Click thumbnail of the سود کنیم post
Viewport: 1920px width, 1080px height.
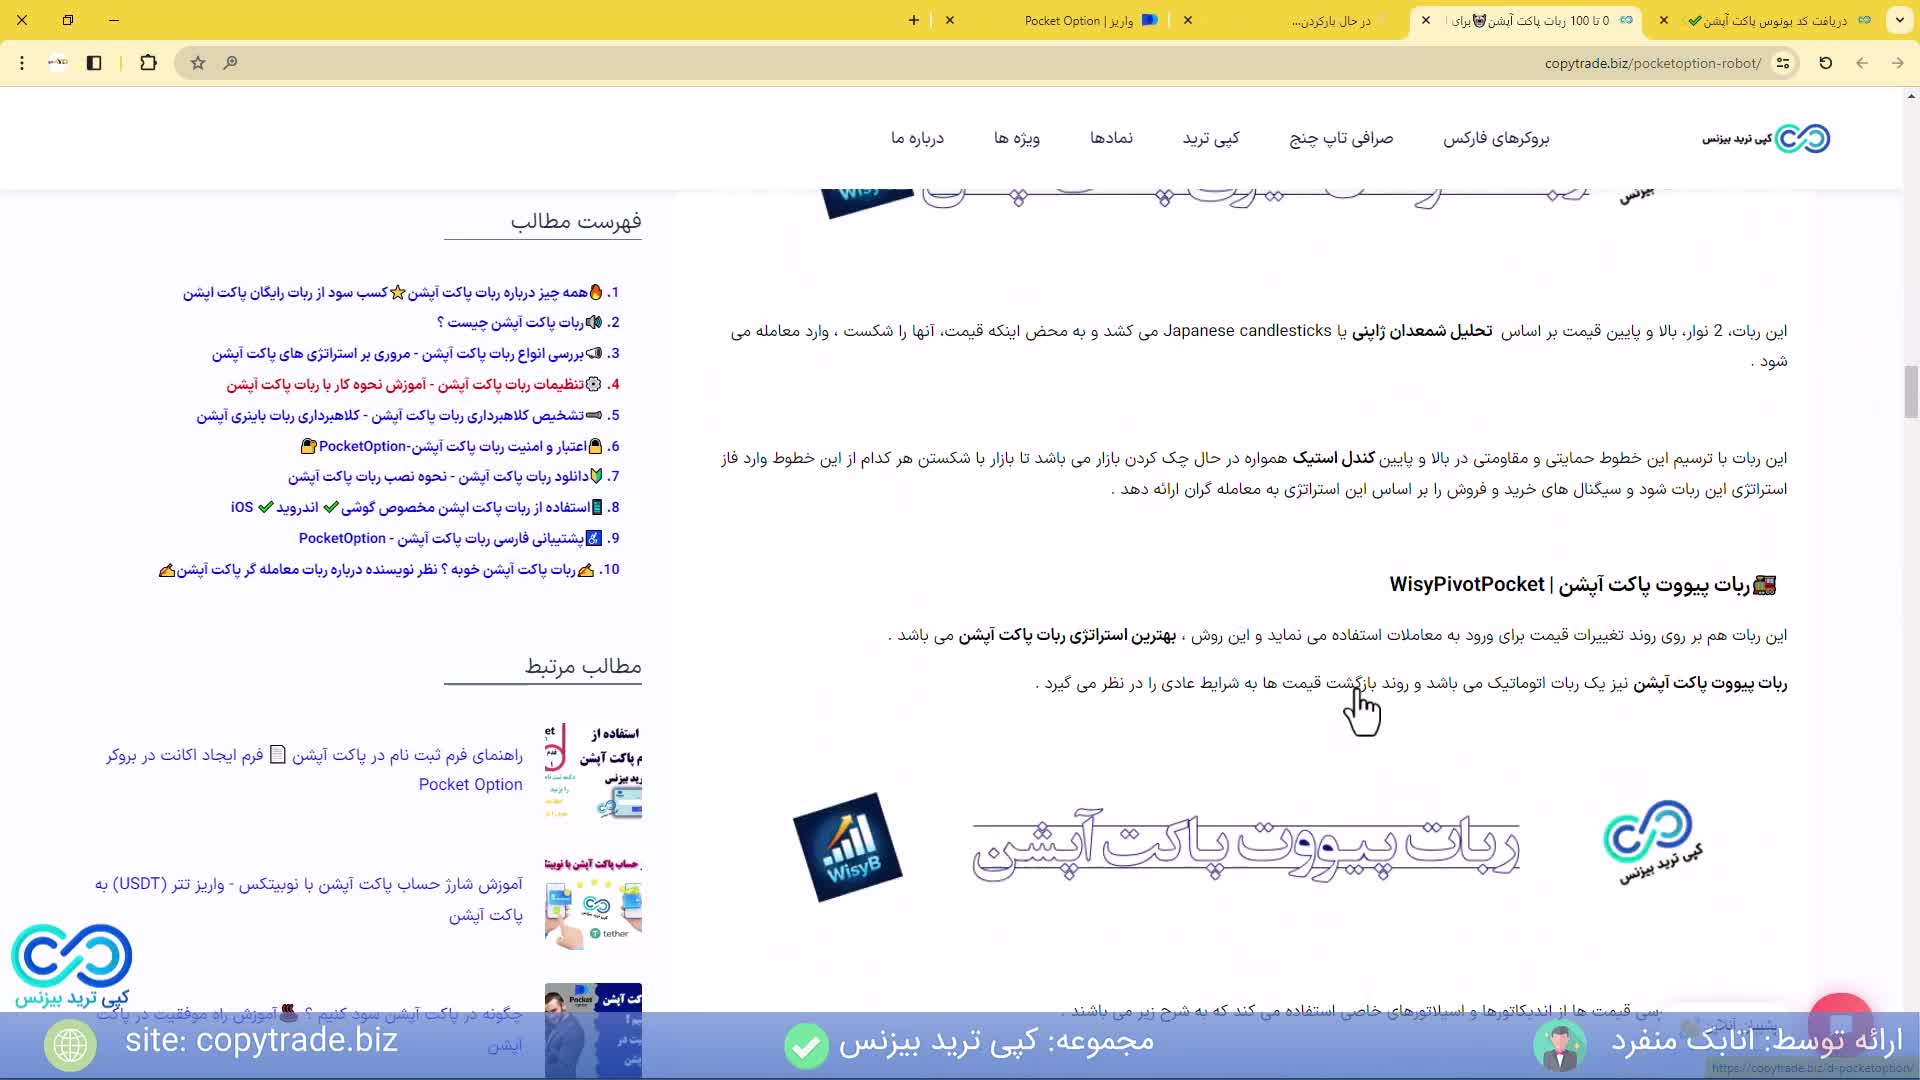[x=593, y=1030]
